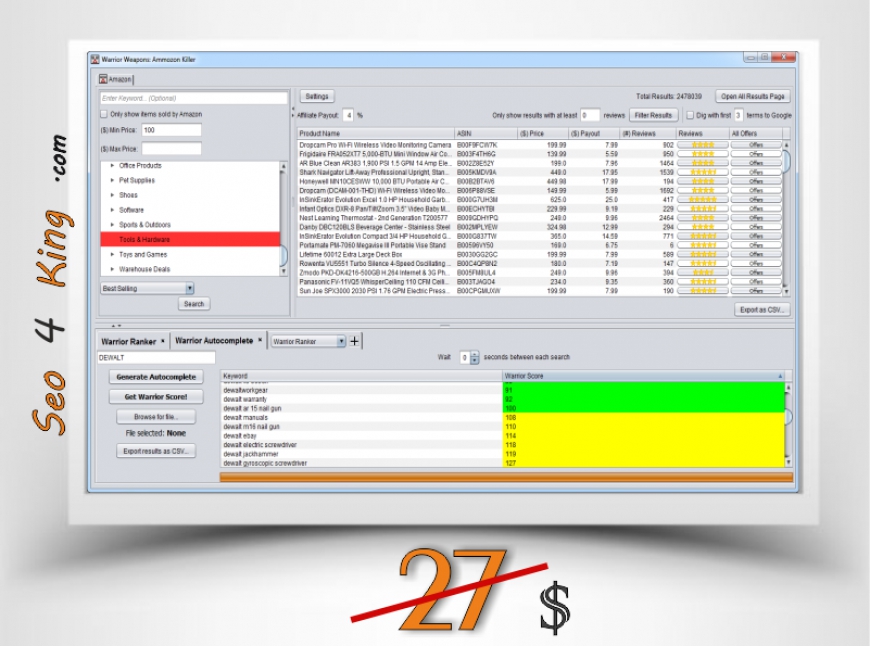Select the dewalt manuals keyword row
Image resolution: width=870 pixels, height=646 pixels.
click(x=503, y=417)
